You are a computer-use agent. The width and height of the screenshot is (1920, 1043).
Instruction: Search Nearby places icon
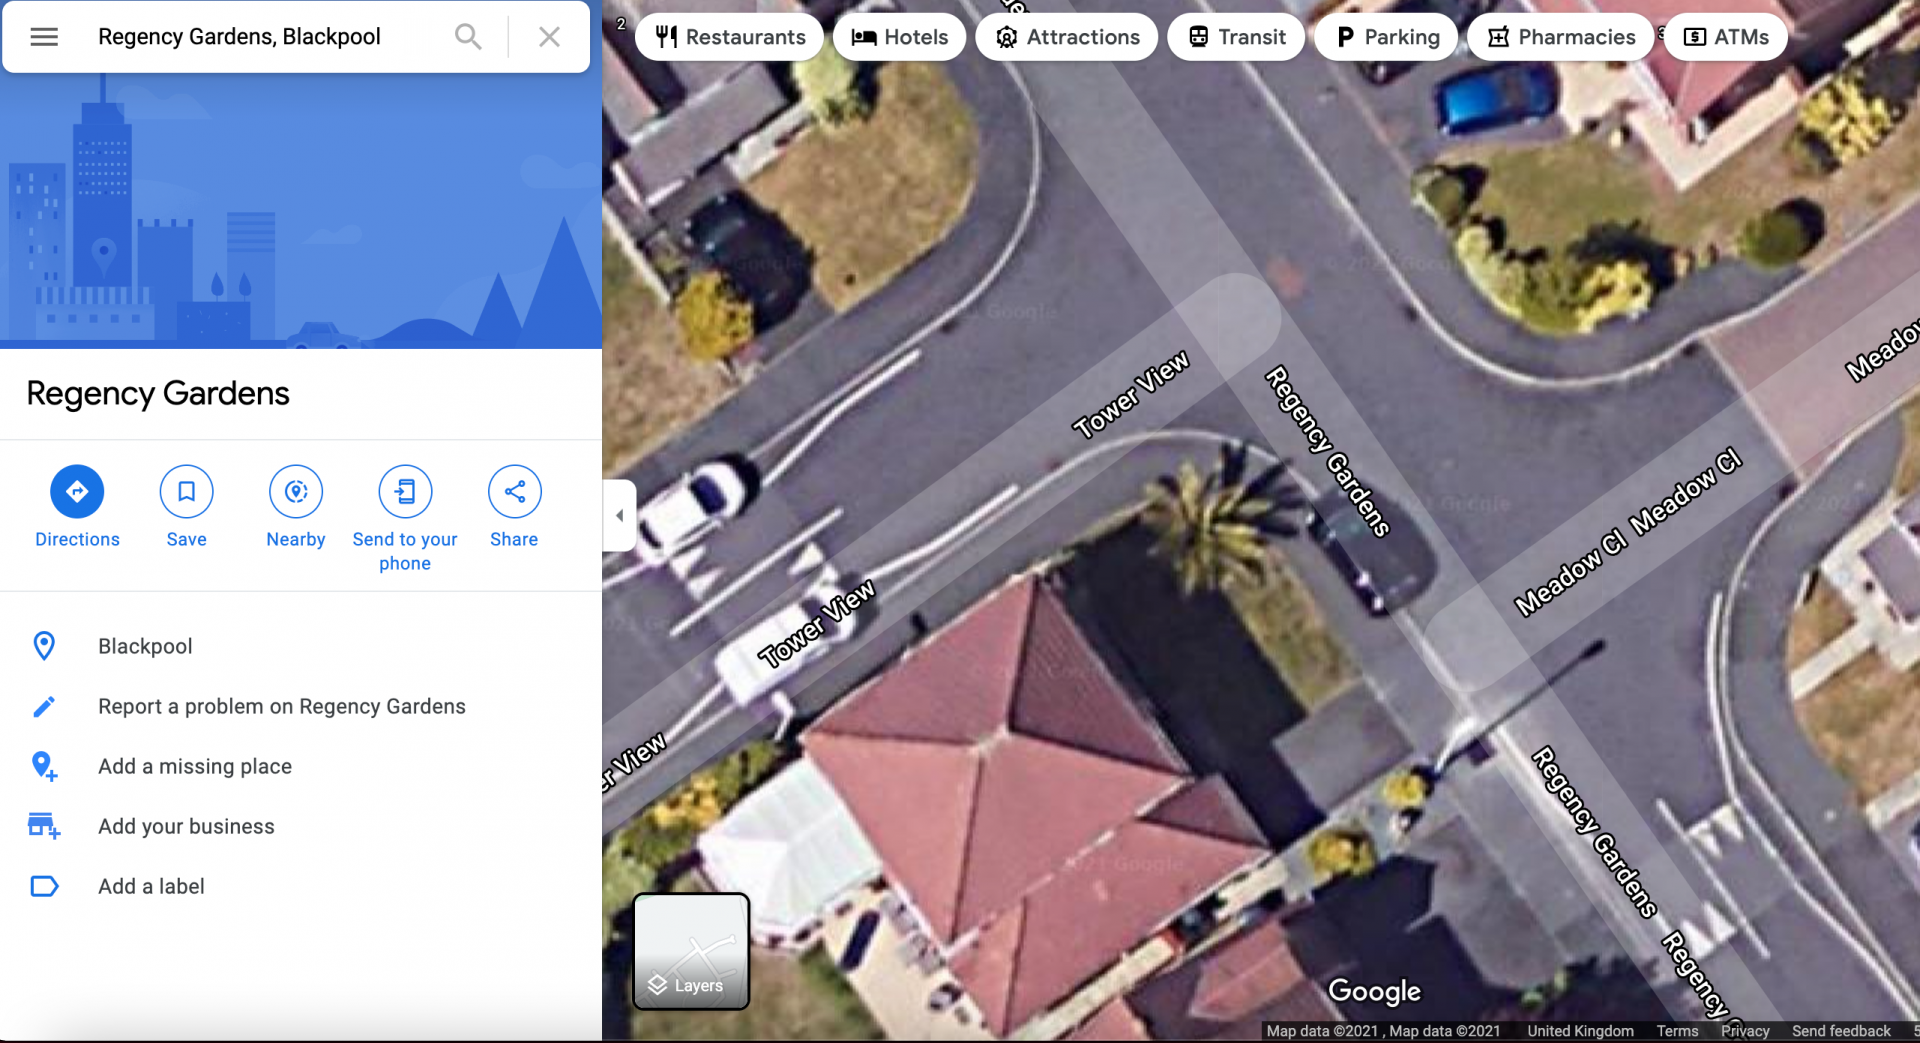[296, 491]
